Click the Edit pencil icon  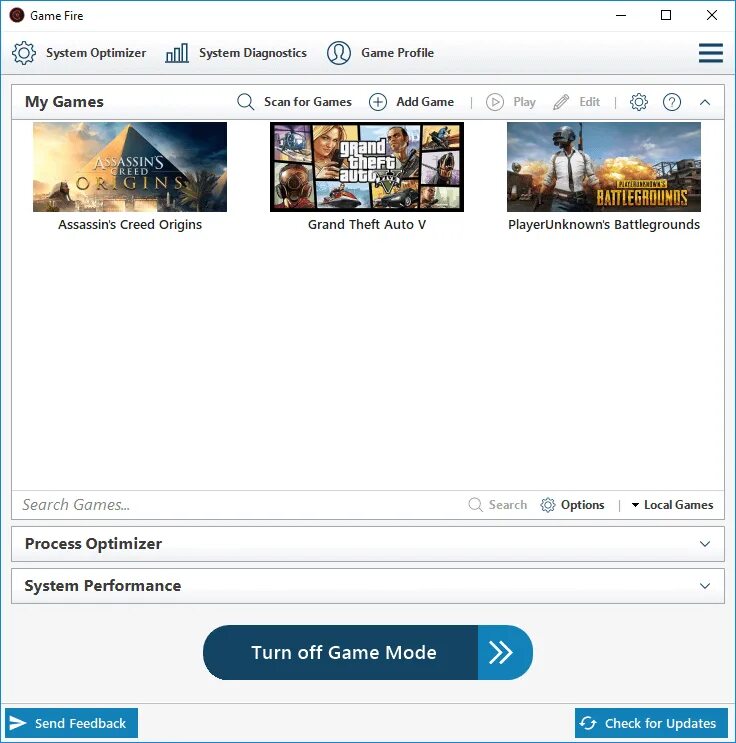coord(561,102)
